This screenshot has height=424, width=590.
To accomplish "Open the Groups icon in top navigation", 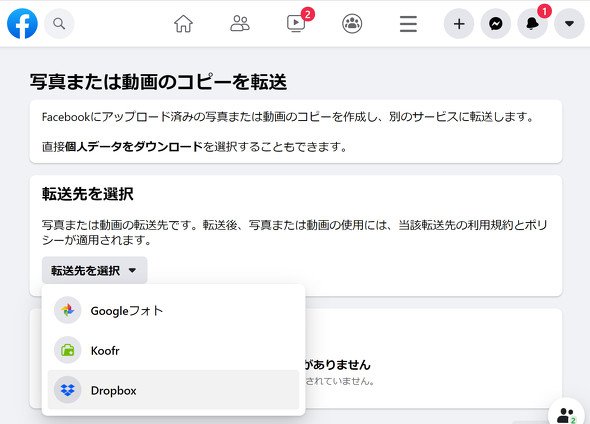I will (352, 24).
